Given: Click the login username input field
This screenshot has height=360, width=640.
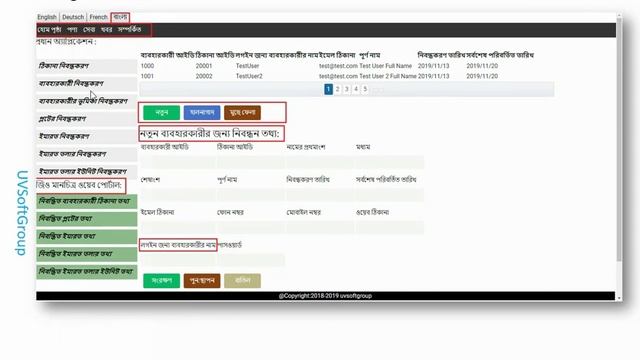Looking at the screenshot, I should click(x=178, y=260).
